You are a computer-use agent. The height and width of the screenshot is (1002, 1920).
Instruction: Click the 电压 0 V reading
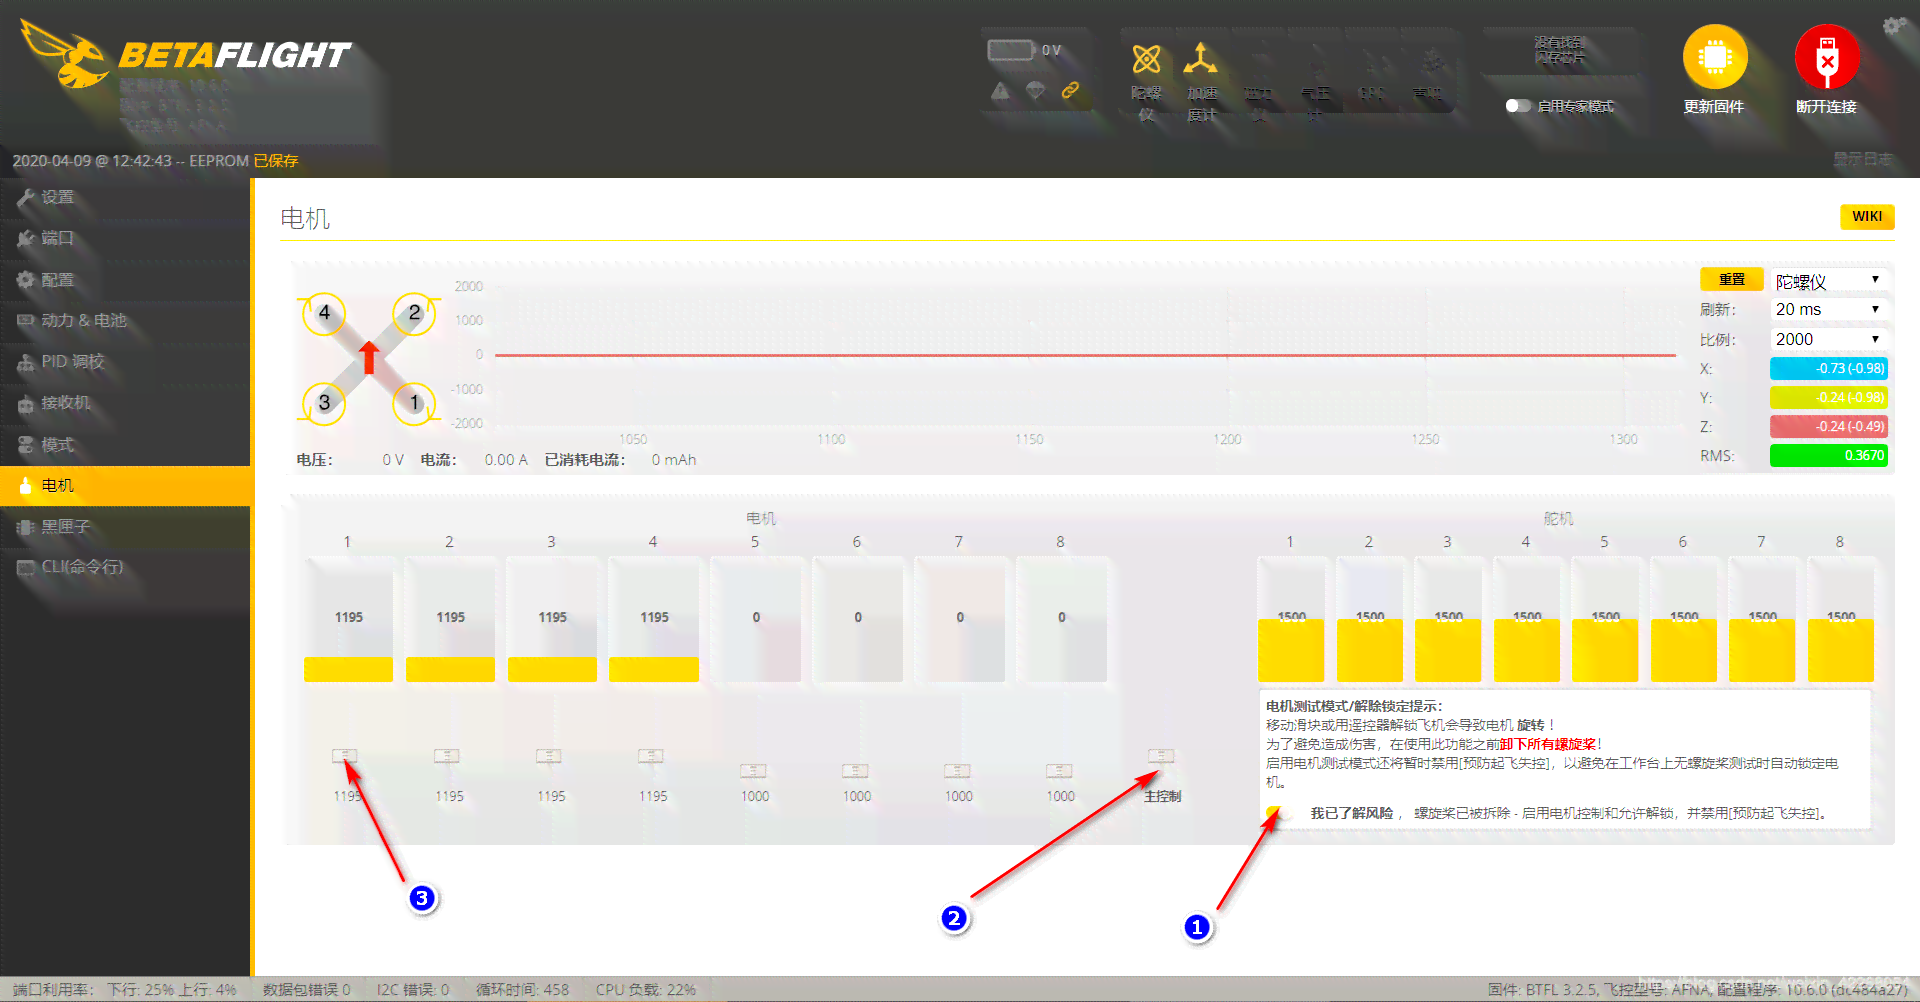point(350,460)
